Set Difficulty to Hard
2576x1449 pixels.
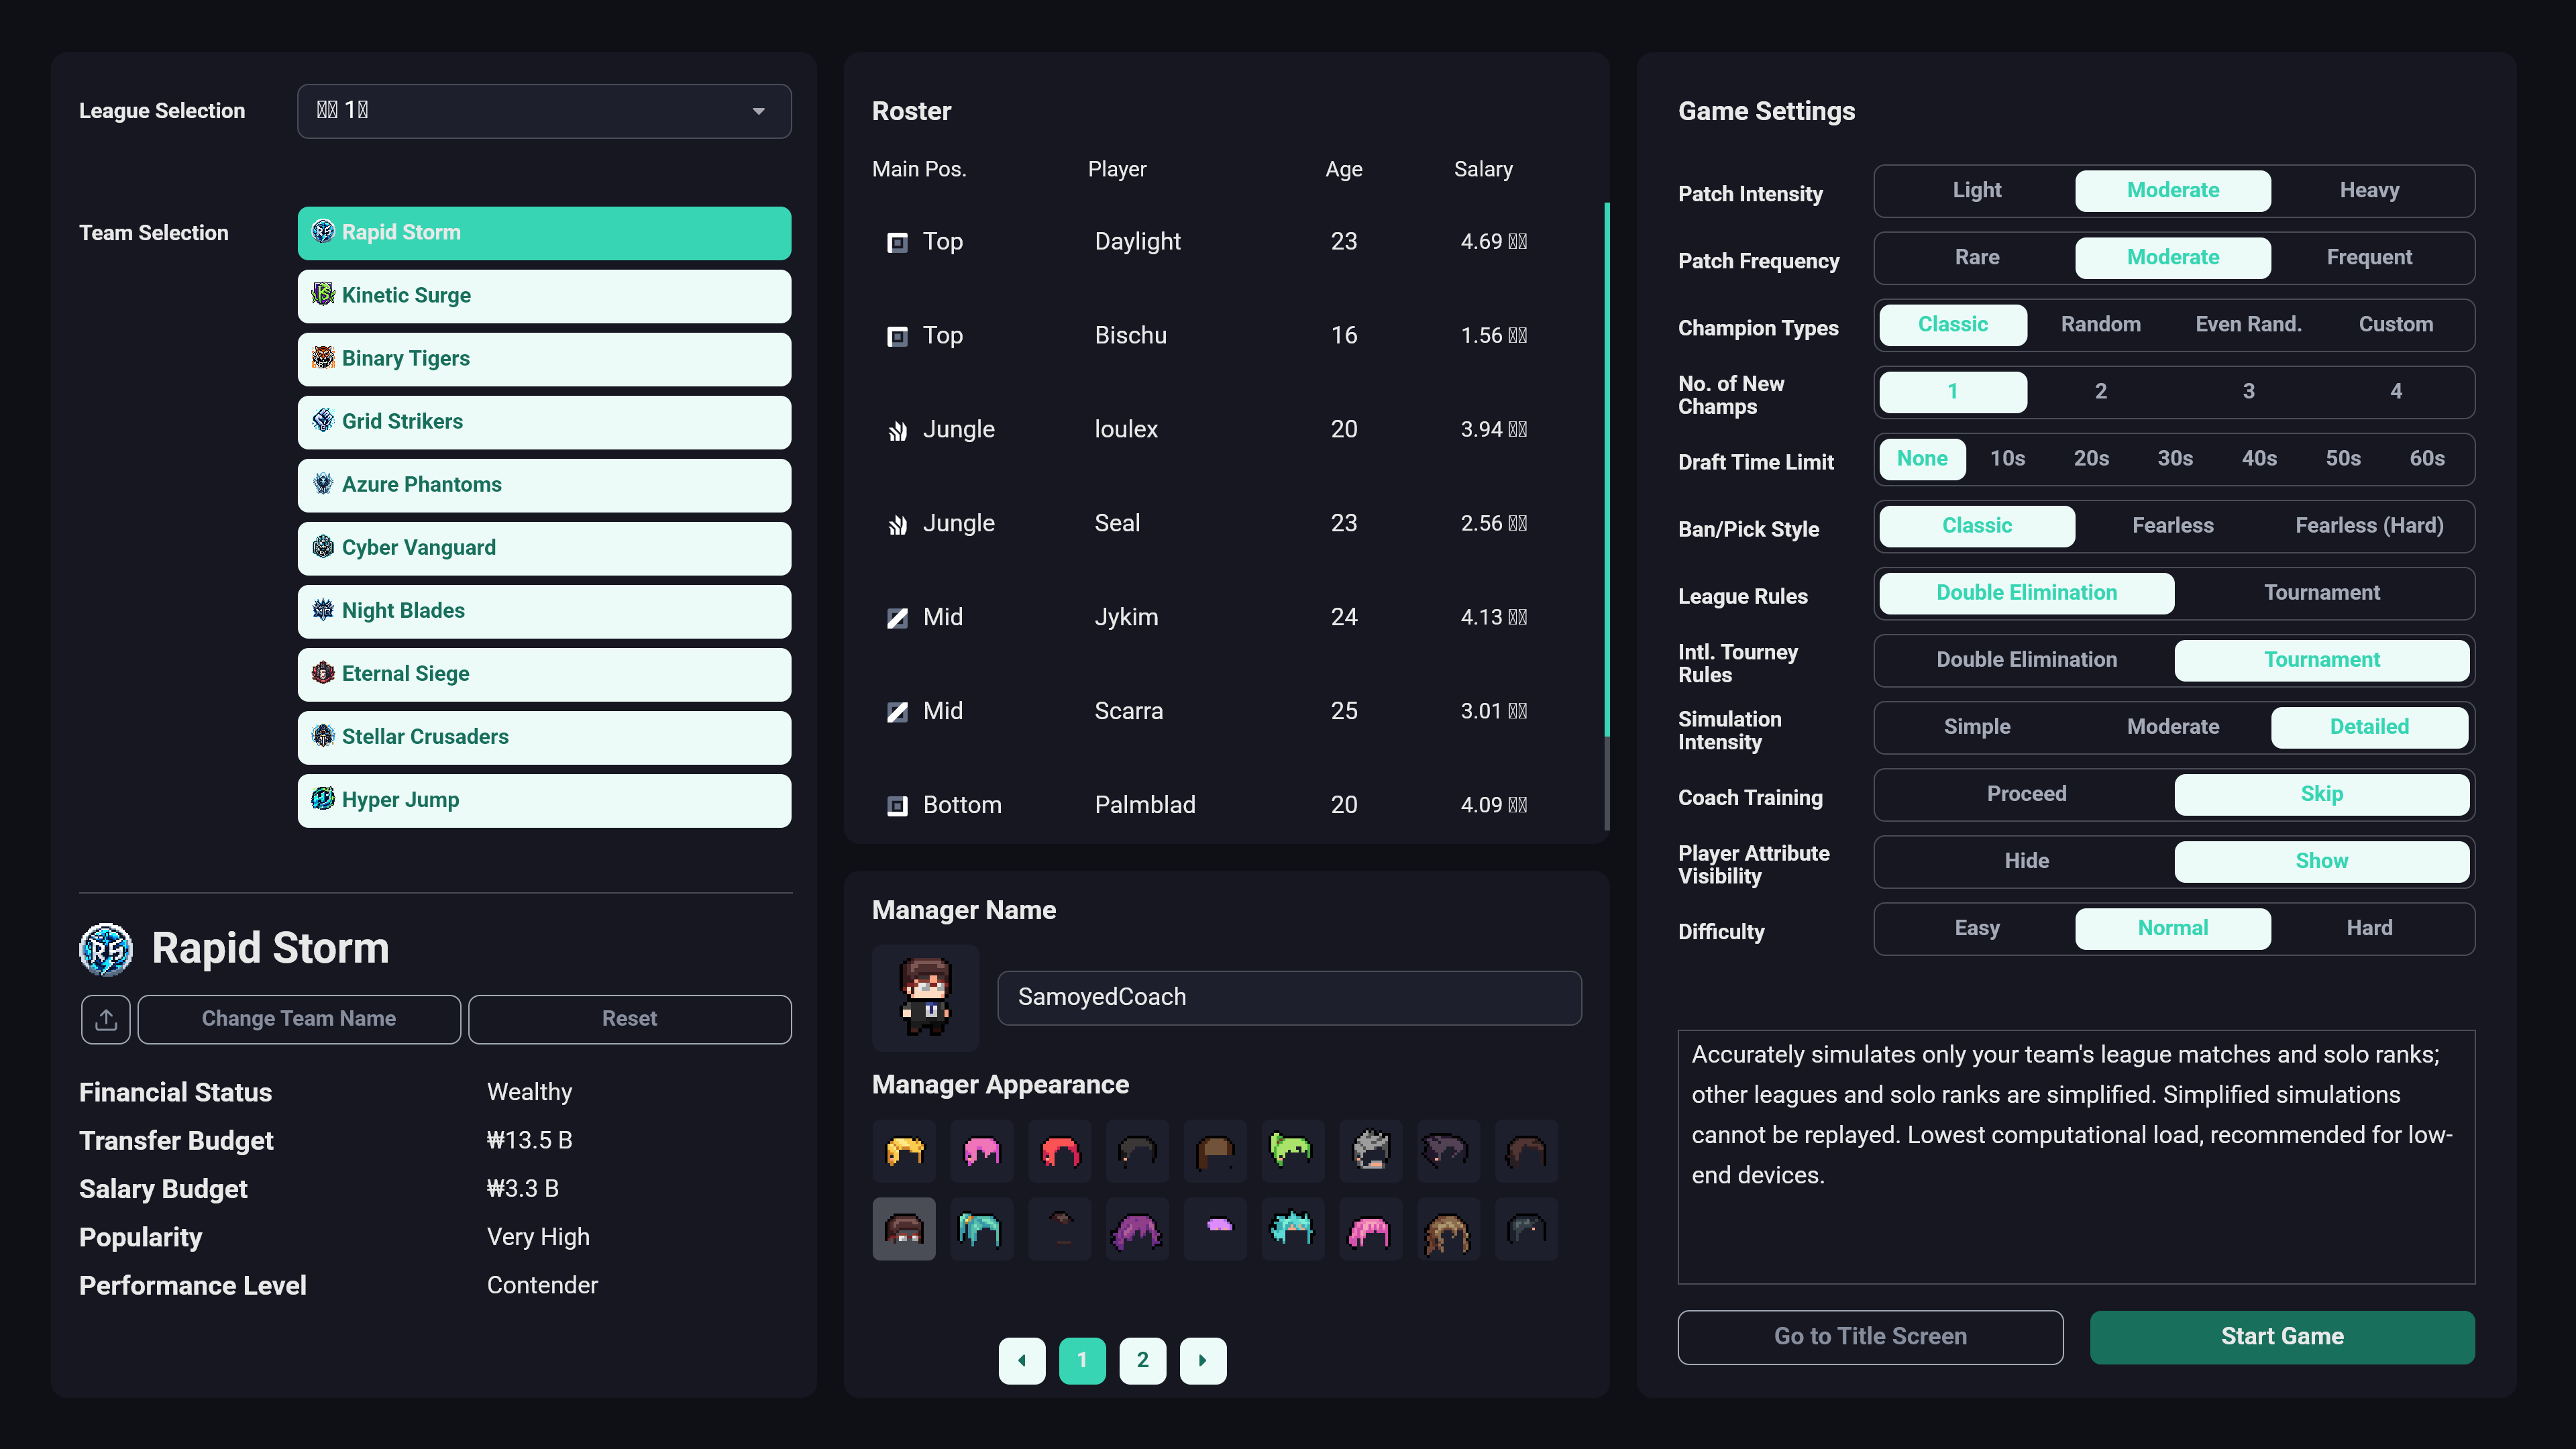2369,928
